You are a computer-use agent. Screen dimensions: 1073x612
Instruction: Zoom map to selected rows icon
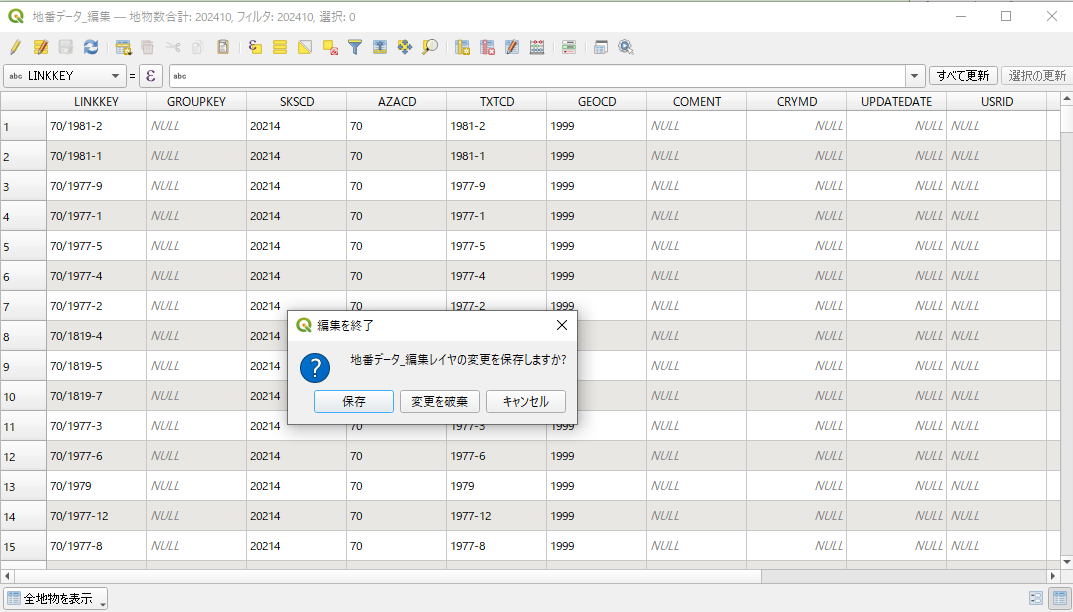430,47
